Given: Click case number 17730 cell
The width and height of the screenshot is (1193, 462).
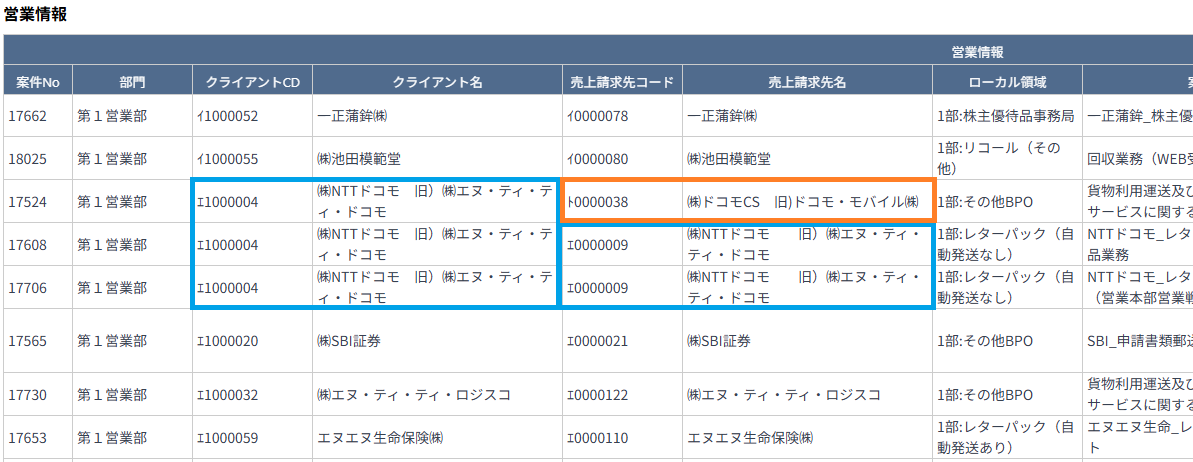Looking at the screenshot, I should [28, 395].
